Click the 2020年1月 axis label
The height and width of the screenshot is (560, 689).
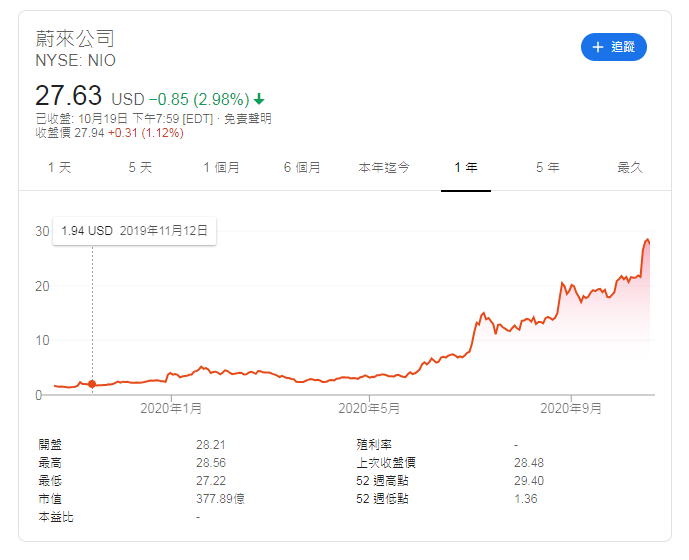pos(171,408)
